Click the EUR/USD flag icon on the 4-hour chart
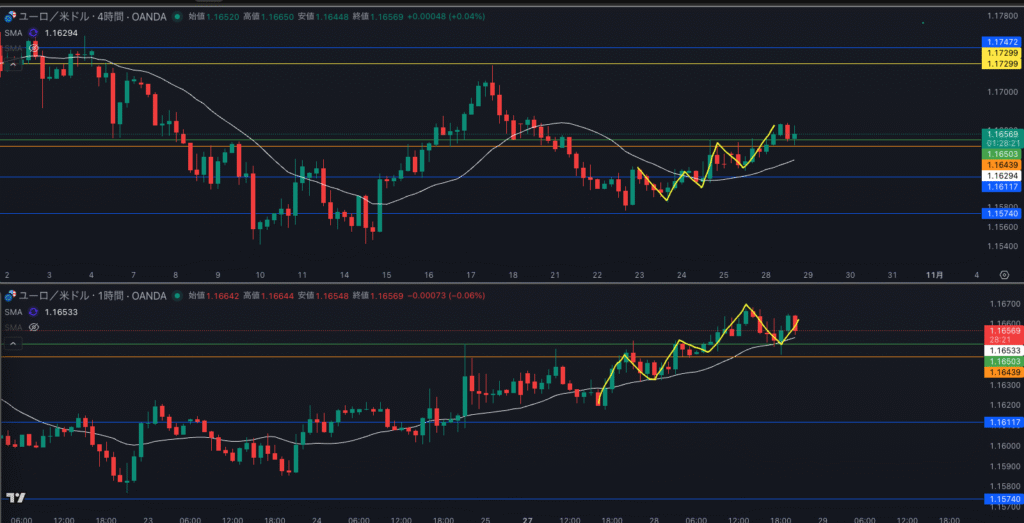The image size is (1024, 523). (x=11, y=17)
